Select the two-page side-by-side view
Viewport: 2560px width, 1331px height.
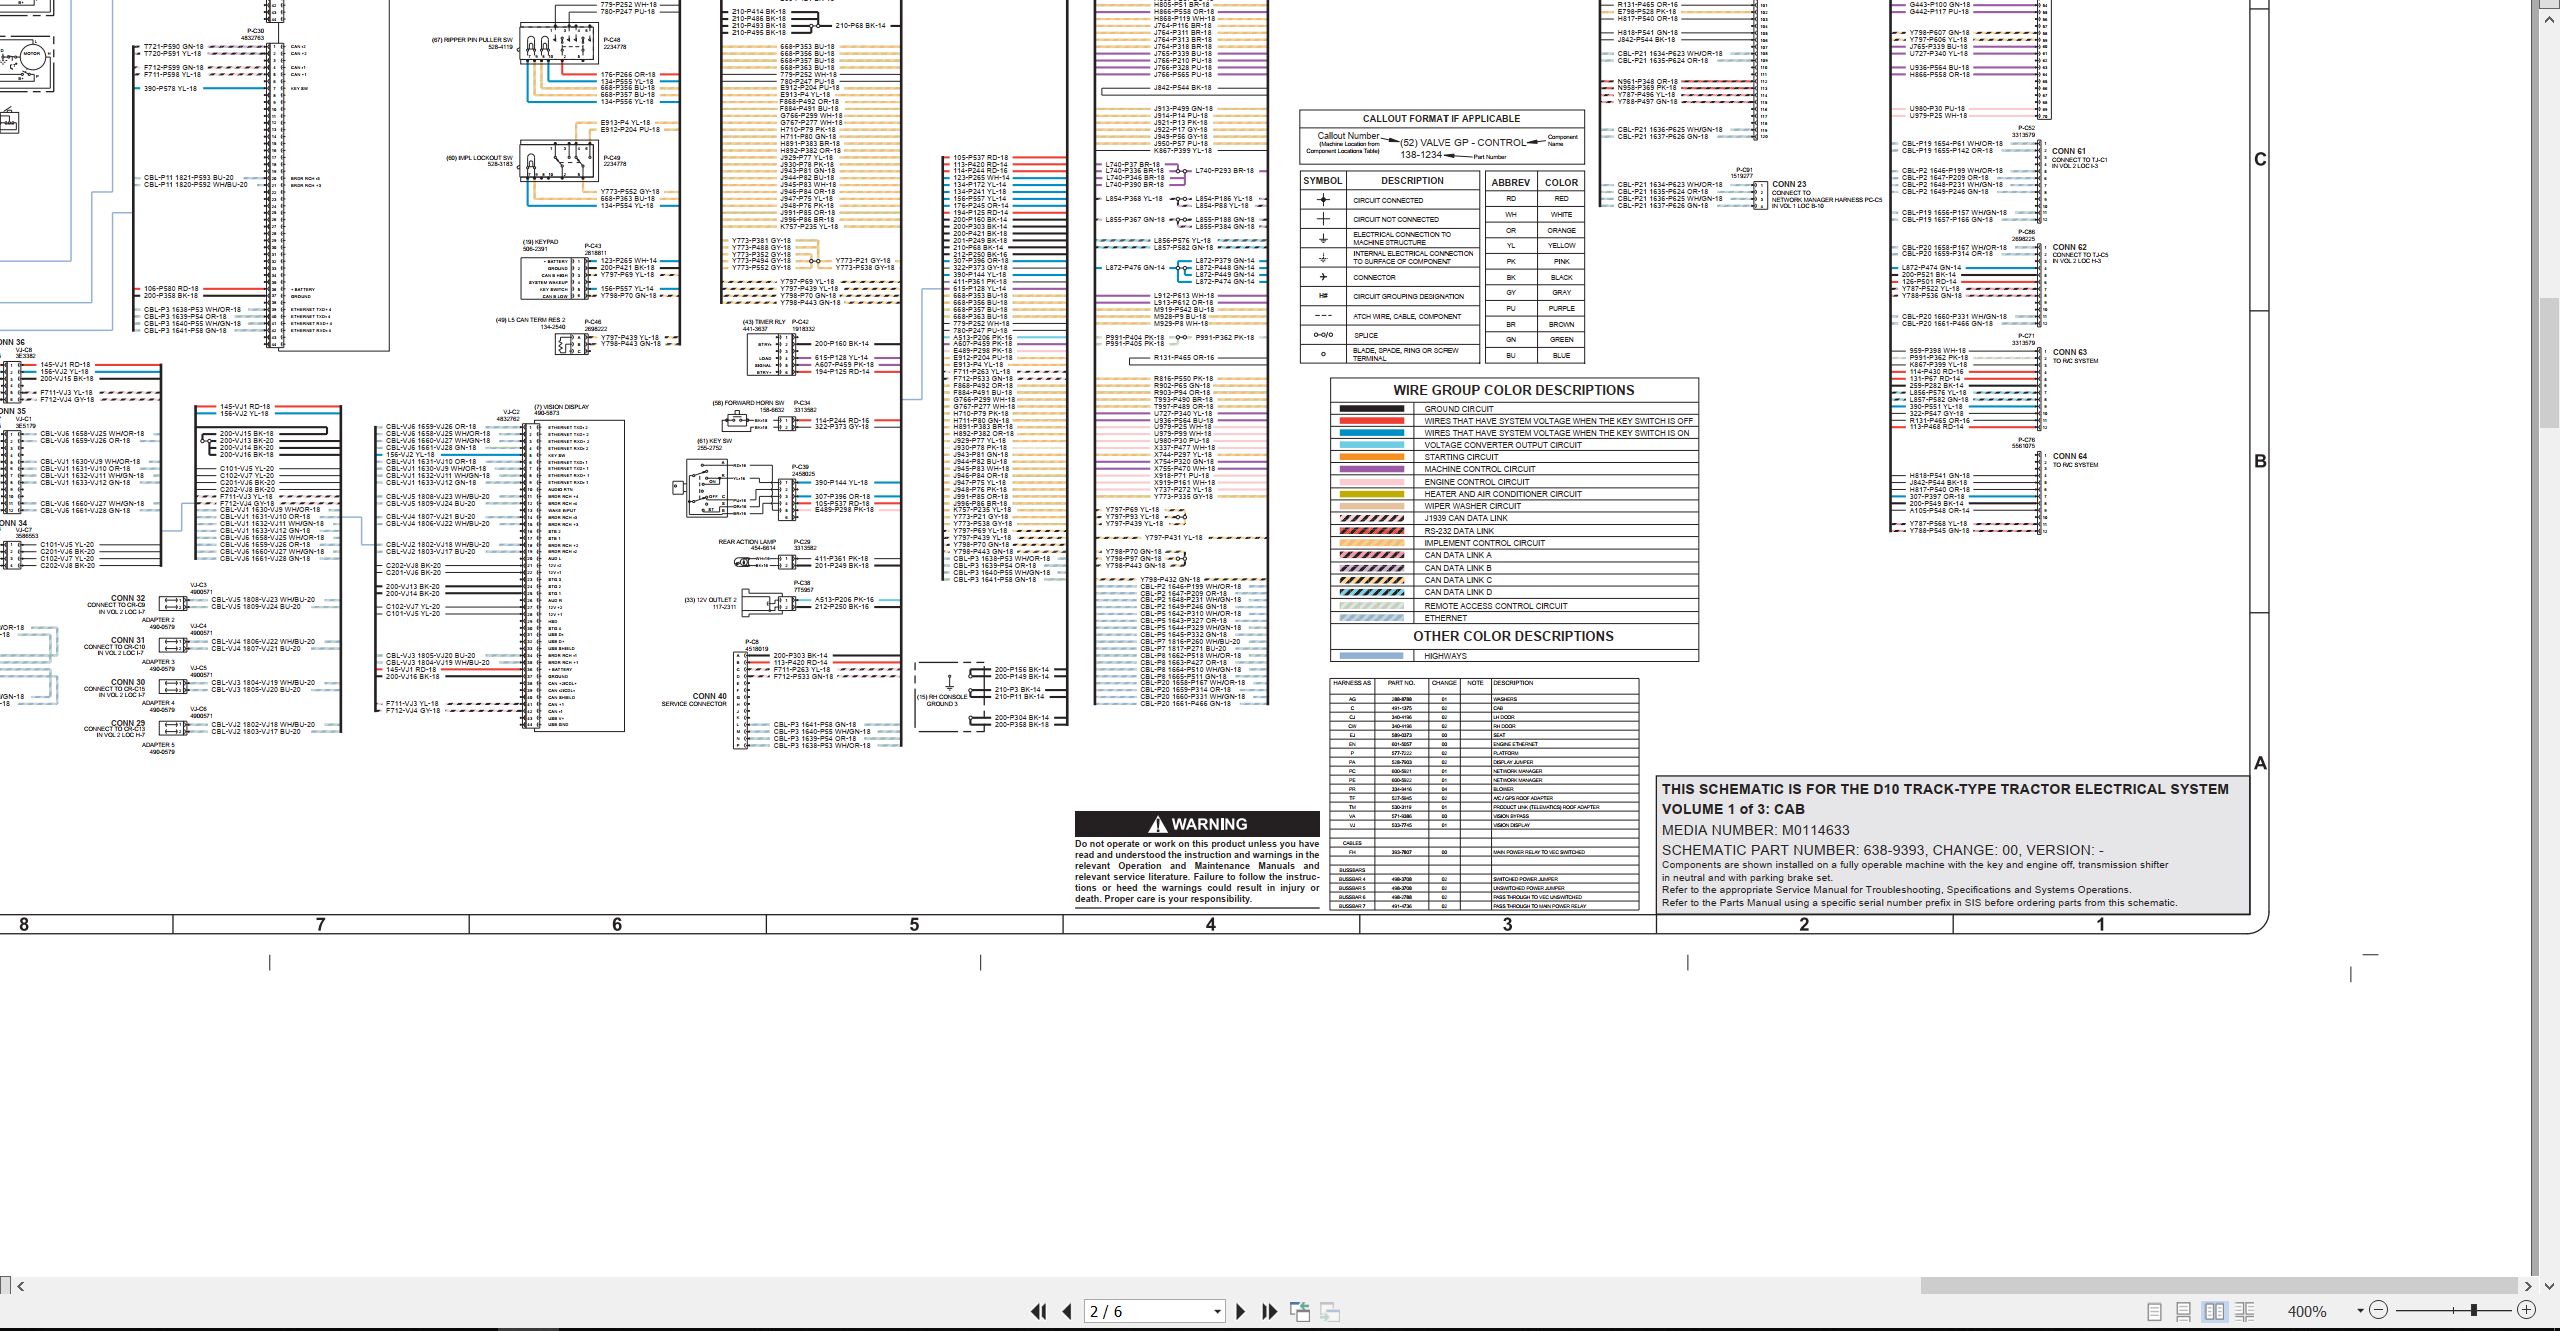coord(2215,1311)
